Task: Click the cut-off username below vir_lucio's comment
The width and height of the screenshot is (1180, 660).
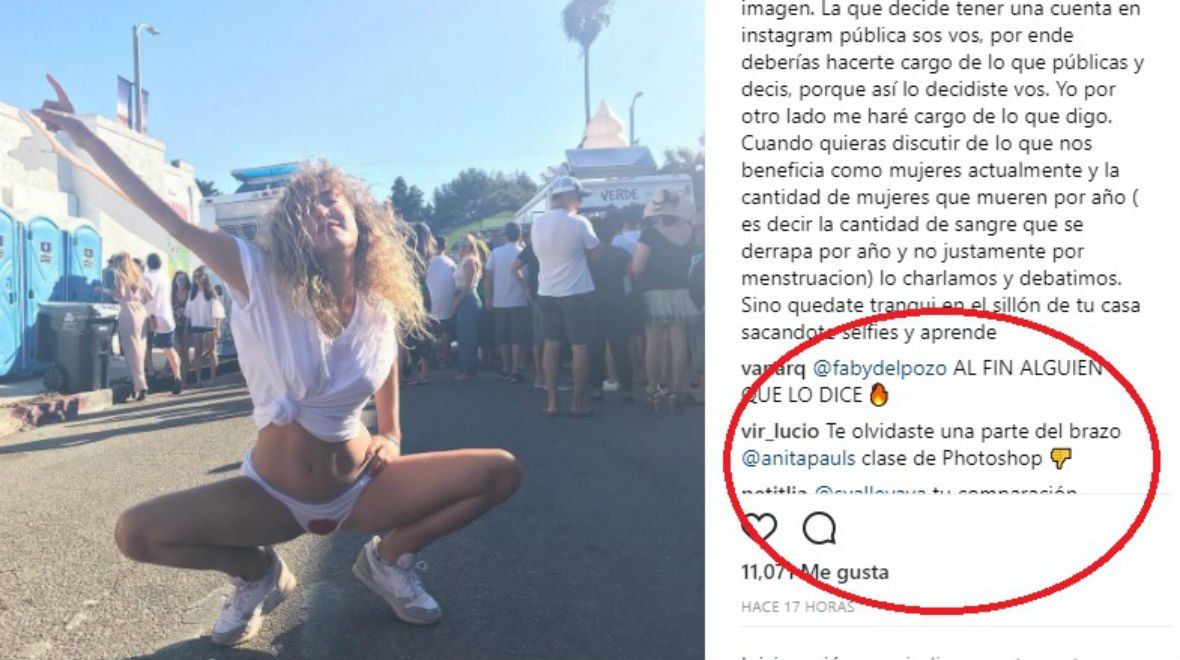Action: pyautogui.click(x=774, y=491)
